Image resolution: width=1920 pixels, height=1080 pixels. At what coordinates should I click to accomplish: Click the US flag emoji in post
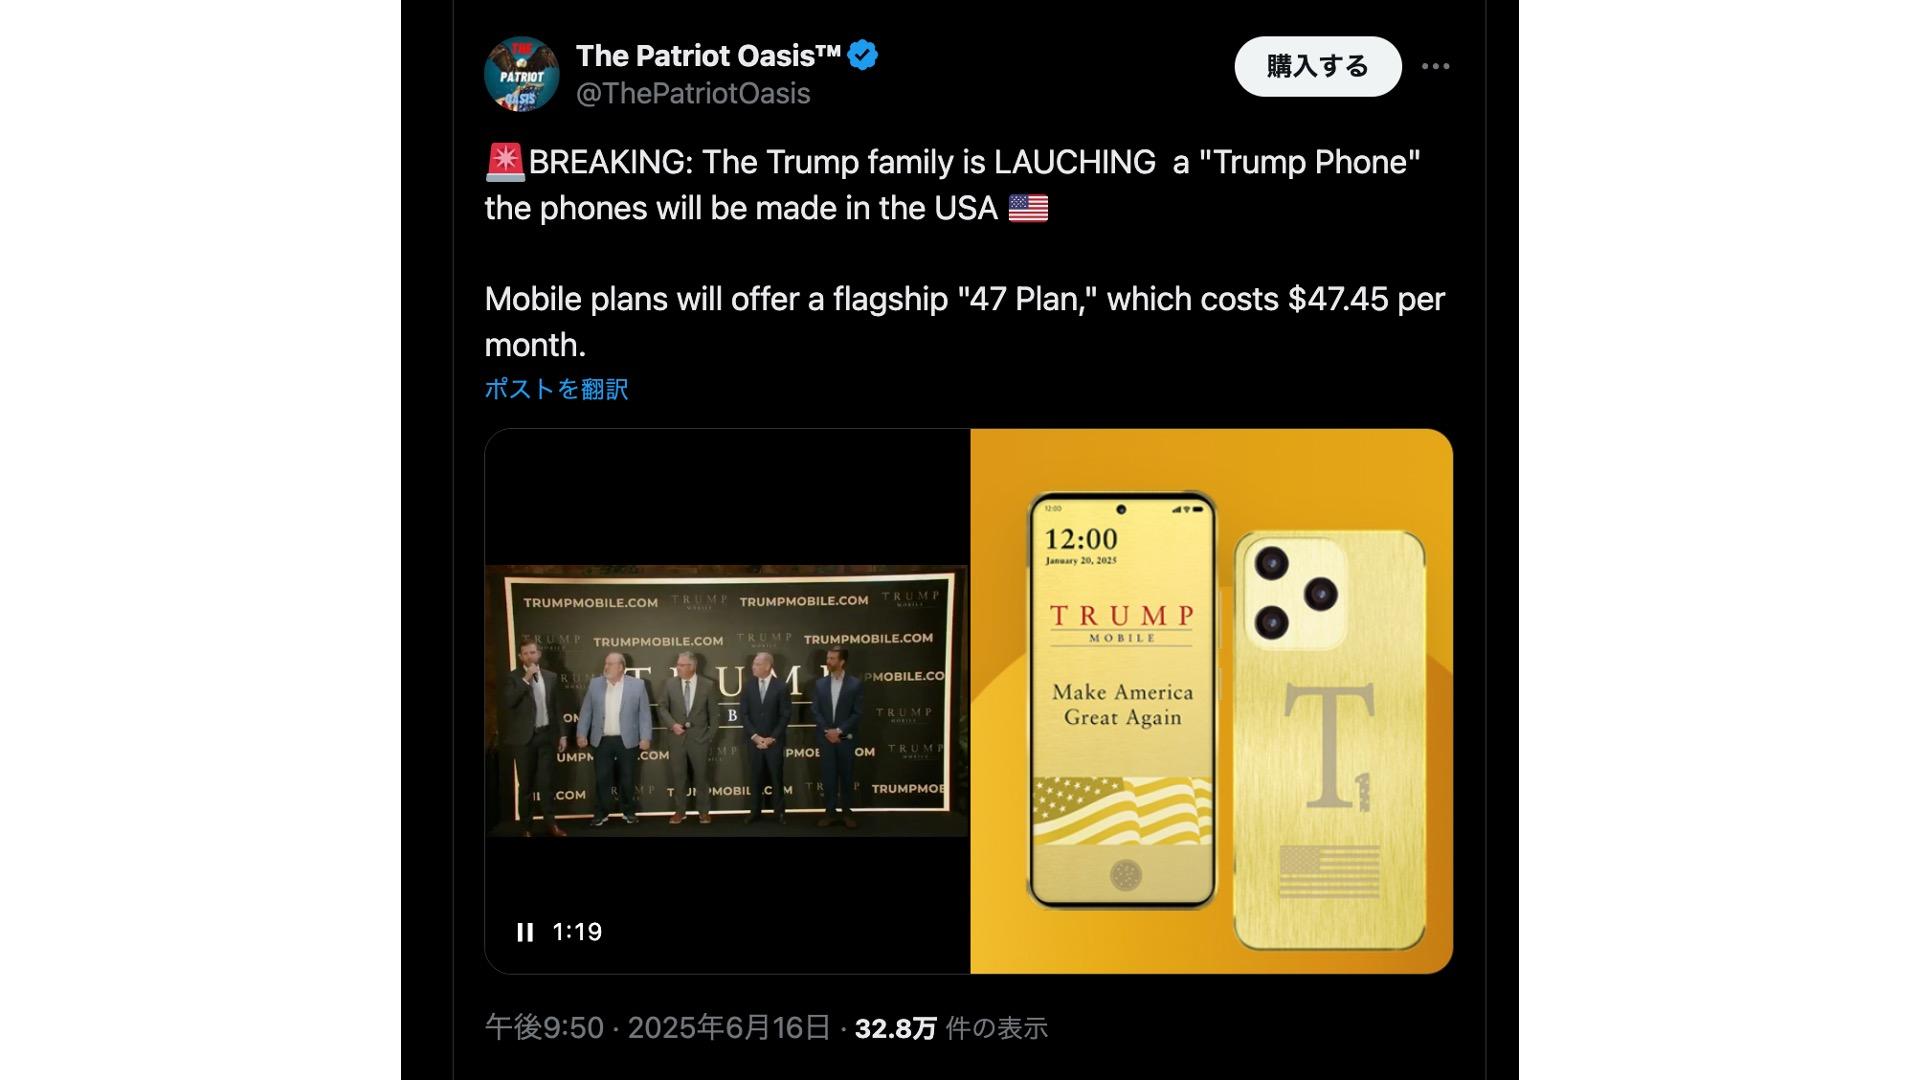coord(1028,208)
